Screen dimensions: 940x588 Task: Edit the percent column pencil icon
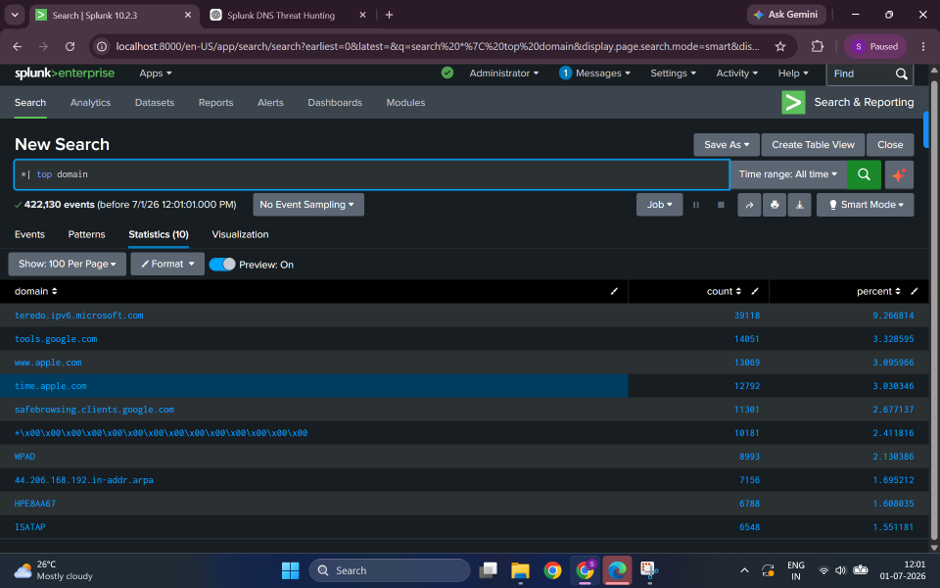(x=914, y=291)
